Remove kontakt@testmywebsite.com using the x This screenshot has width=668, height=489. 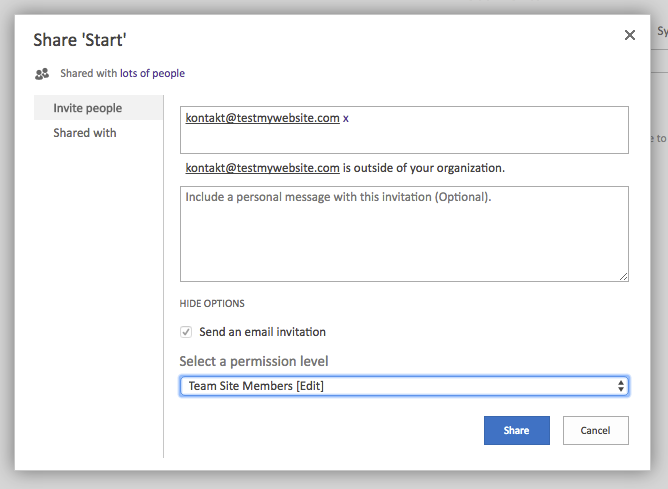[x=346, y=118]
